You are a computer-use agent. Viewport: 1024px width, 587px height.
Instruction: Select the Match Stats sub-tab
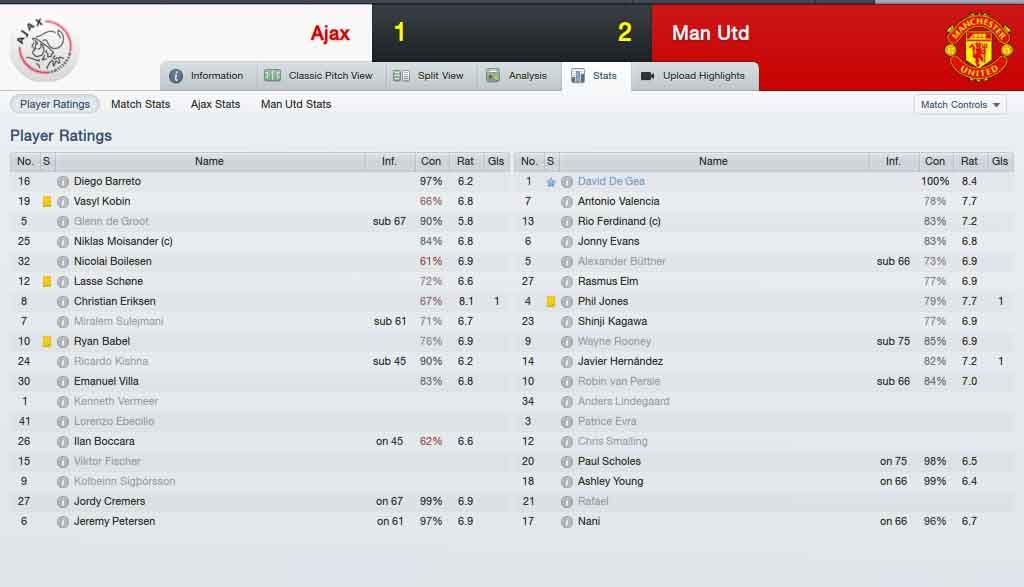click(140, 104)
